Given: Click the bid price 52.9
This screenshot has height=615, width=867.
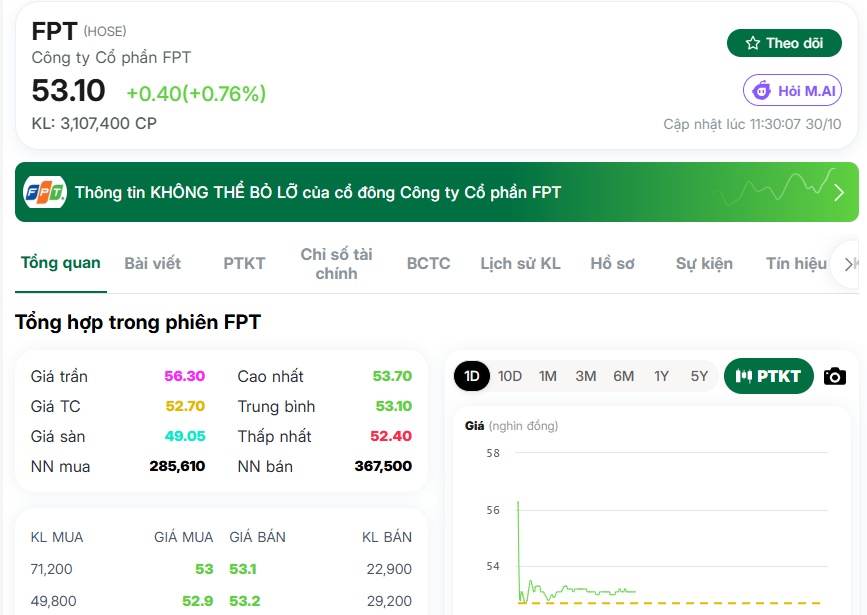Looking at the screenshot, I should [x=197, y=601].
